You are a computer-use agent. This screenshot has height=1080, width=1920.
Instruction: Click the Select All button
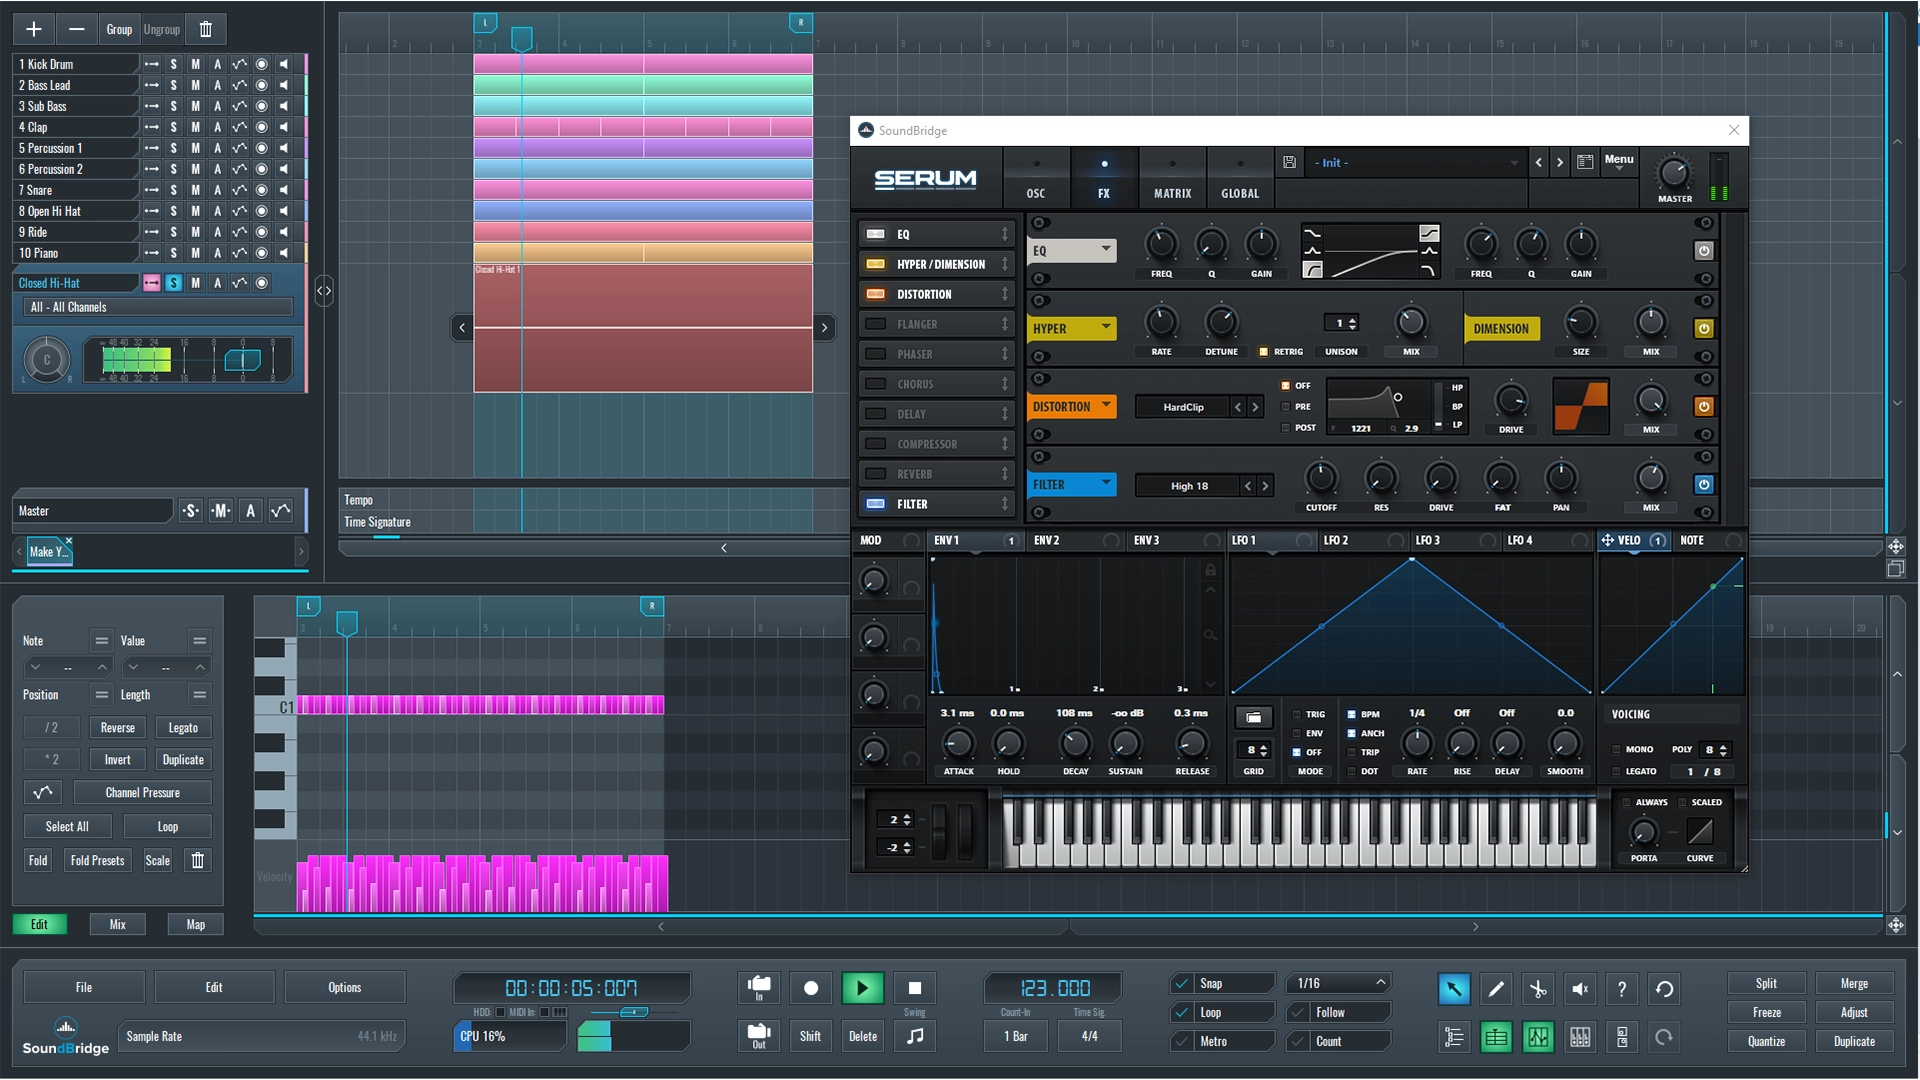coord(67,826)
